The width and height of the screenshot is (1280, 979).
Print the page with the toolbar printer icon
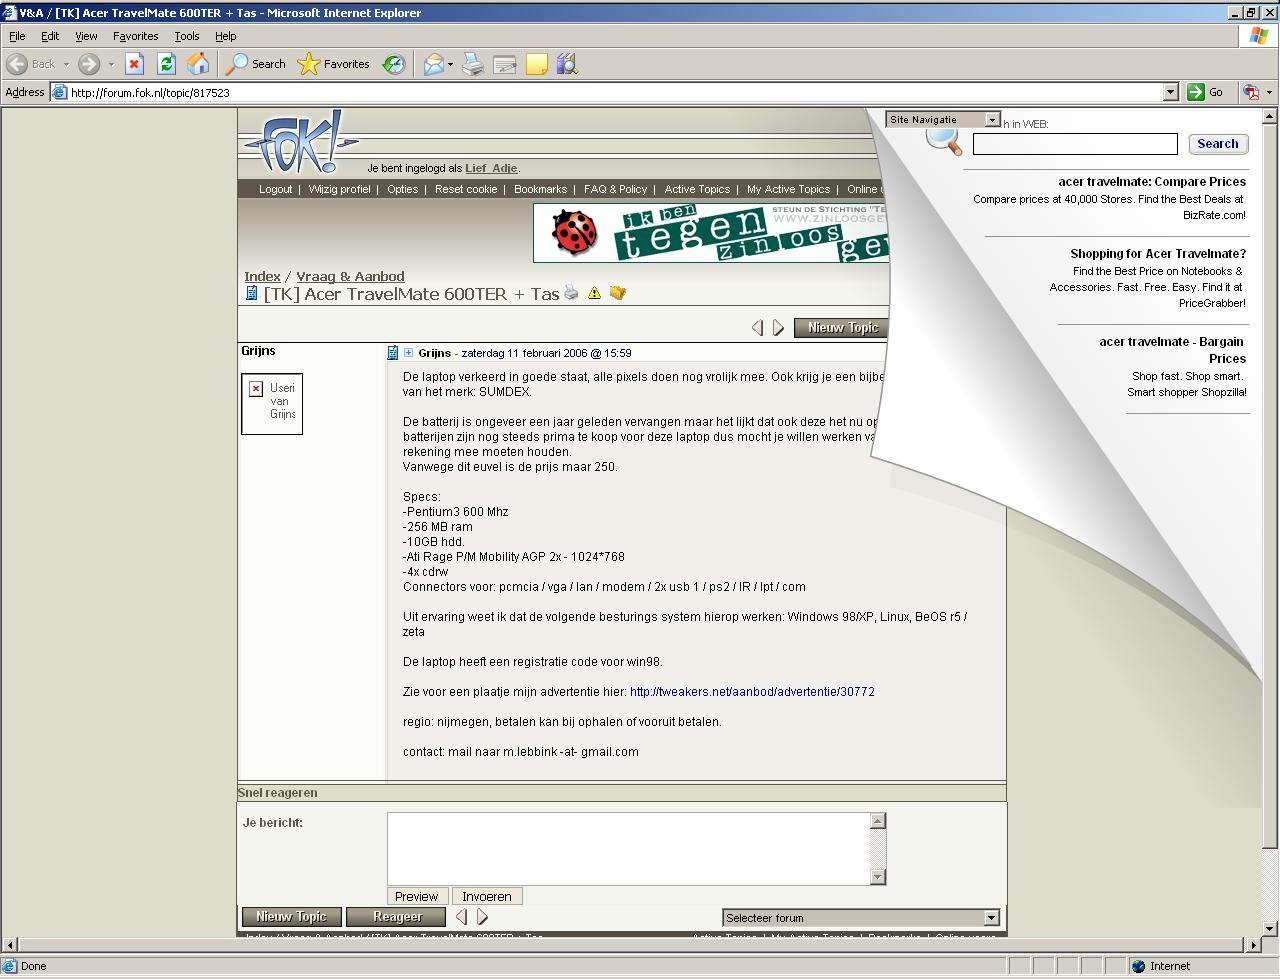click(x=473, y=64)
